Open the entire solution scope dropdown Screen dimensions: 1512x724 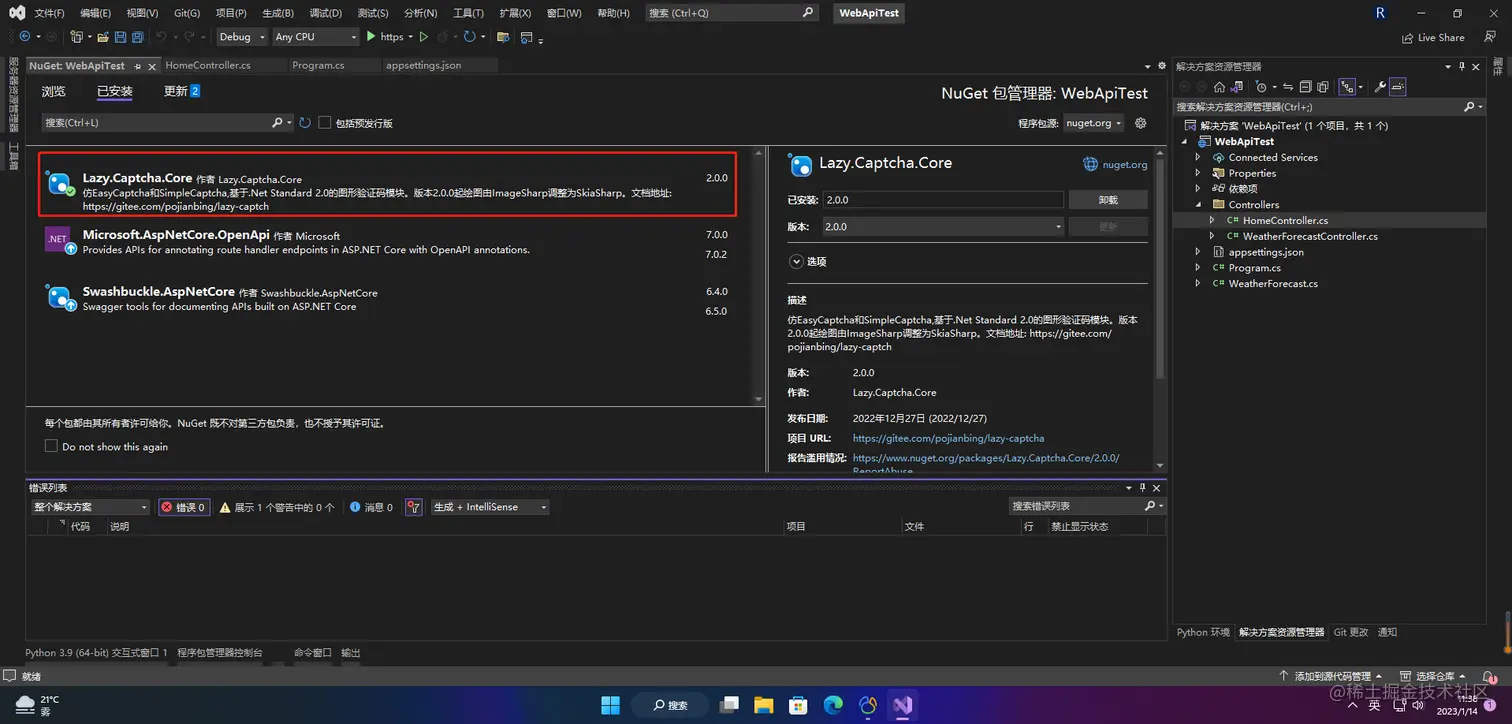click(x=90, y=507)
